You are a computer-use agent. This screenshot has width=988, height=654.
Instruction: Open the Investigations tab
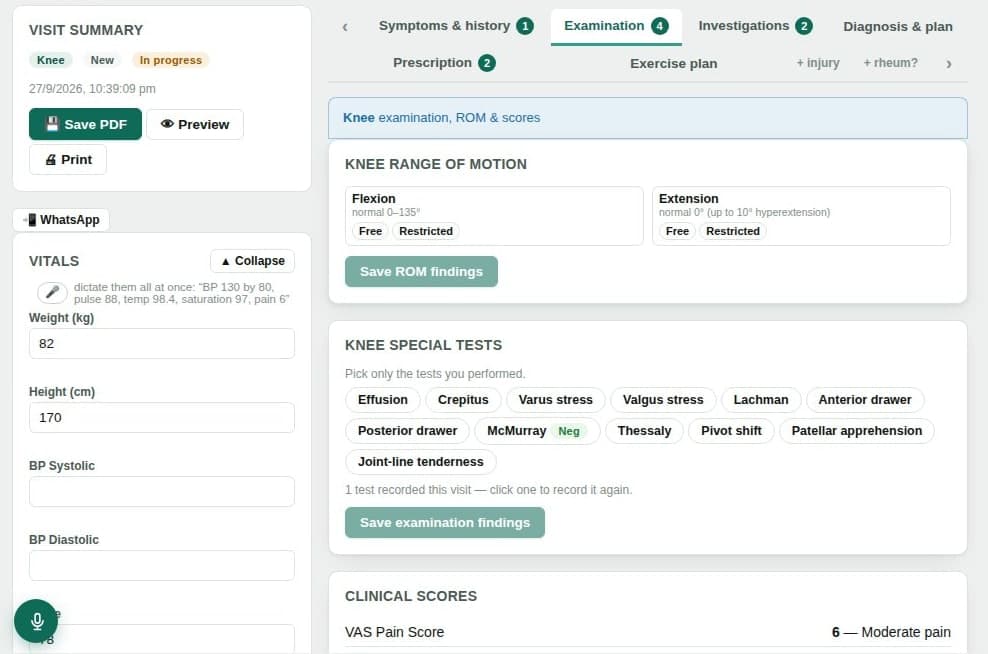(755, 26)
